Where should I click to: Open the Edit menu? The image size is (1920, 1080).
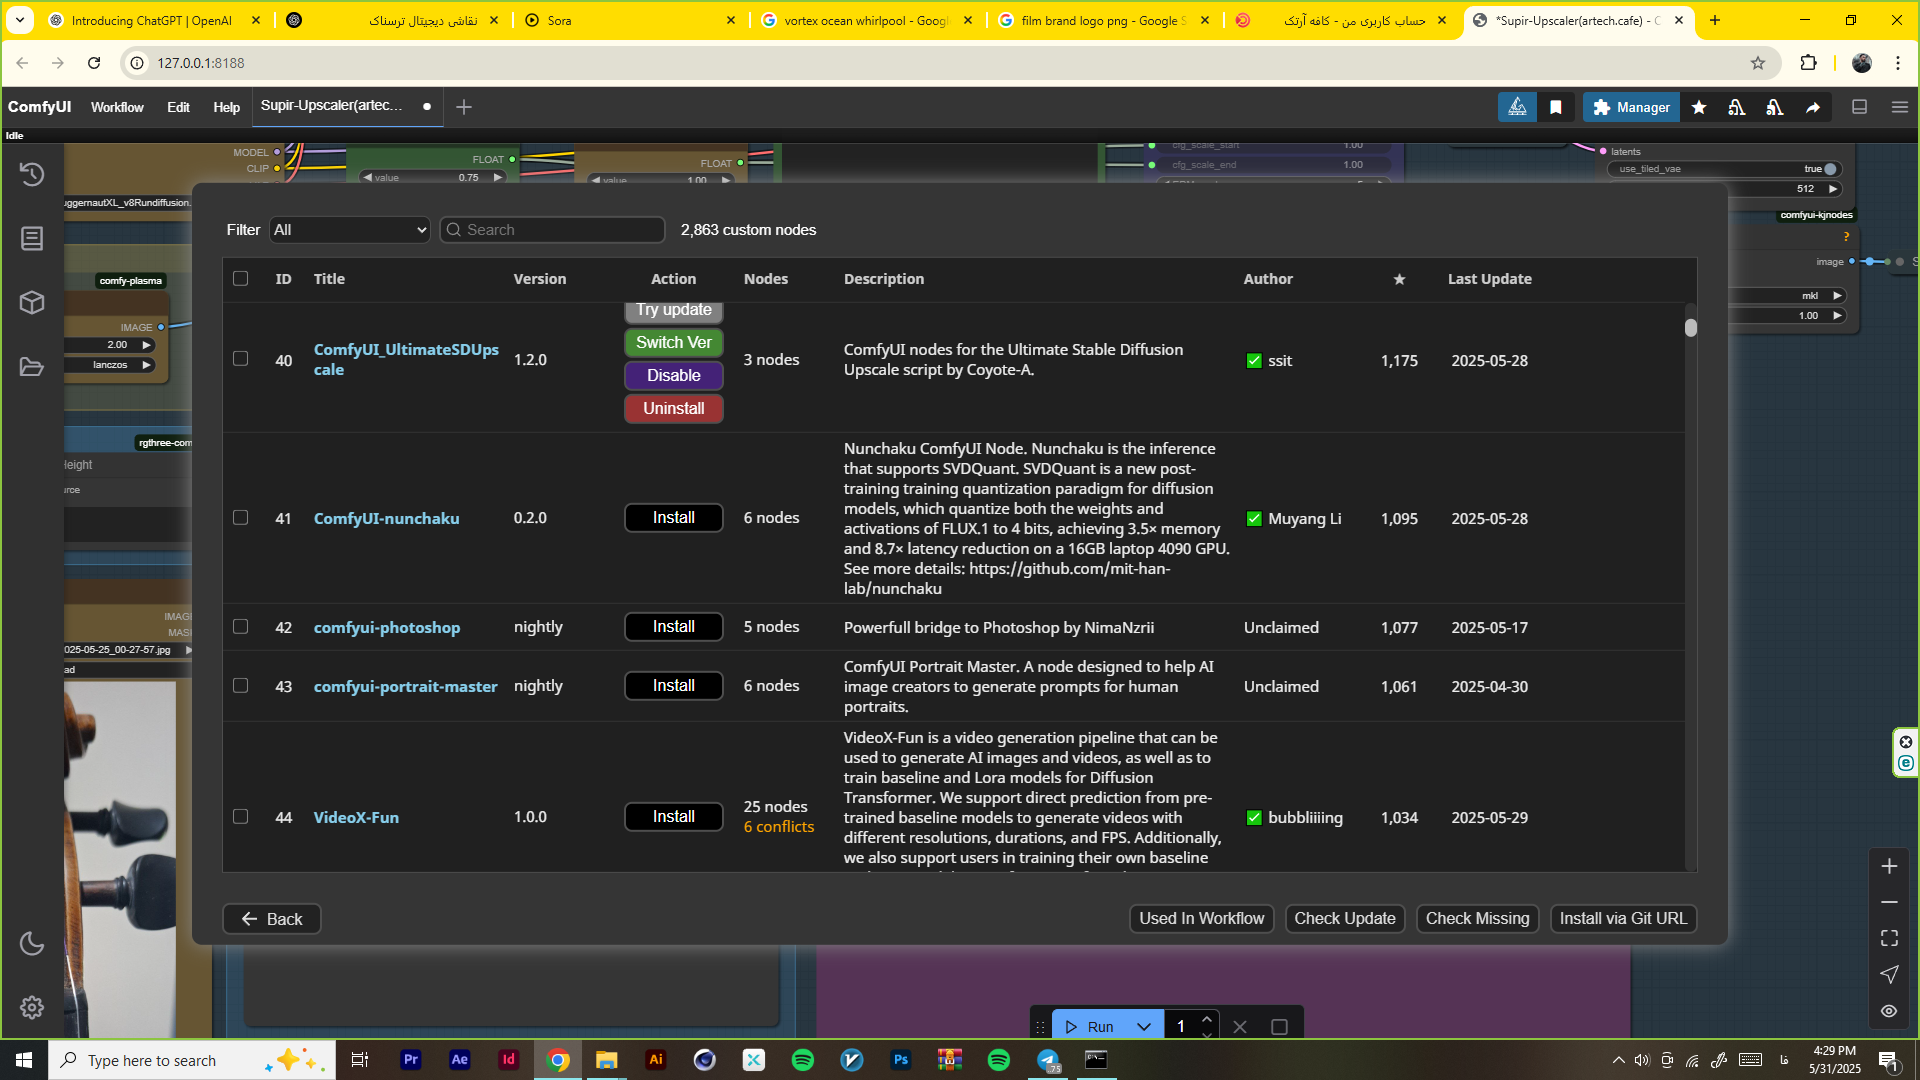point(178,107)
